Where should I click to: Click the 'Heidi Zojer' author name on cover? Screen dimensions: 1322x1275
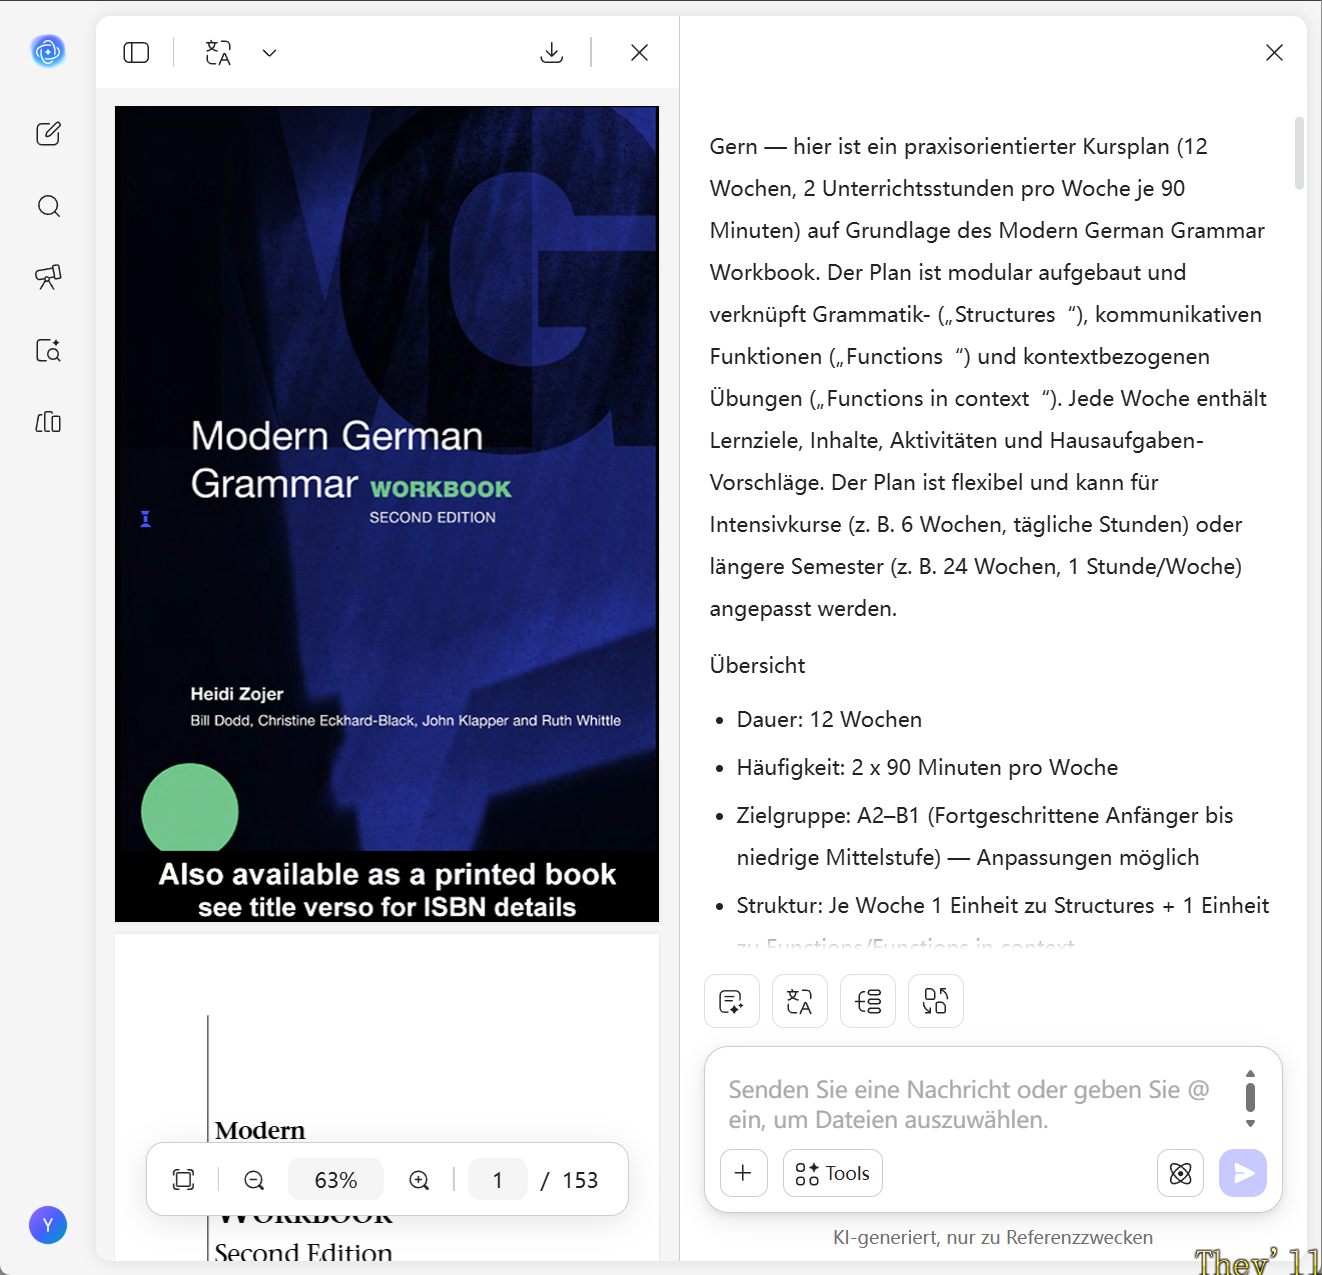[237, 694]
